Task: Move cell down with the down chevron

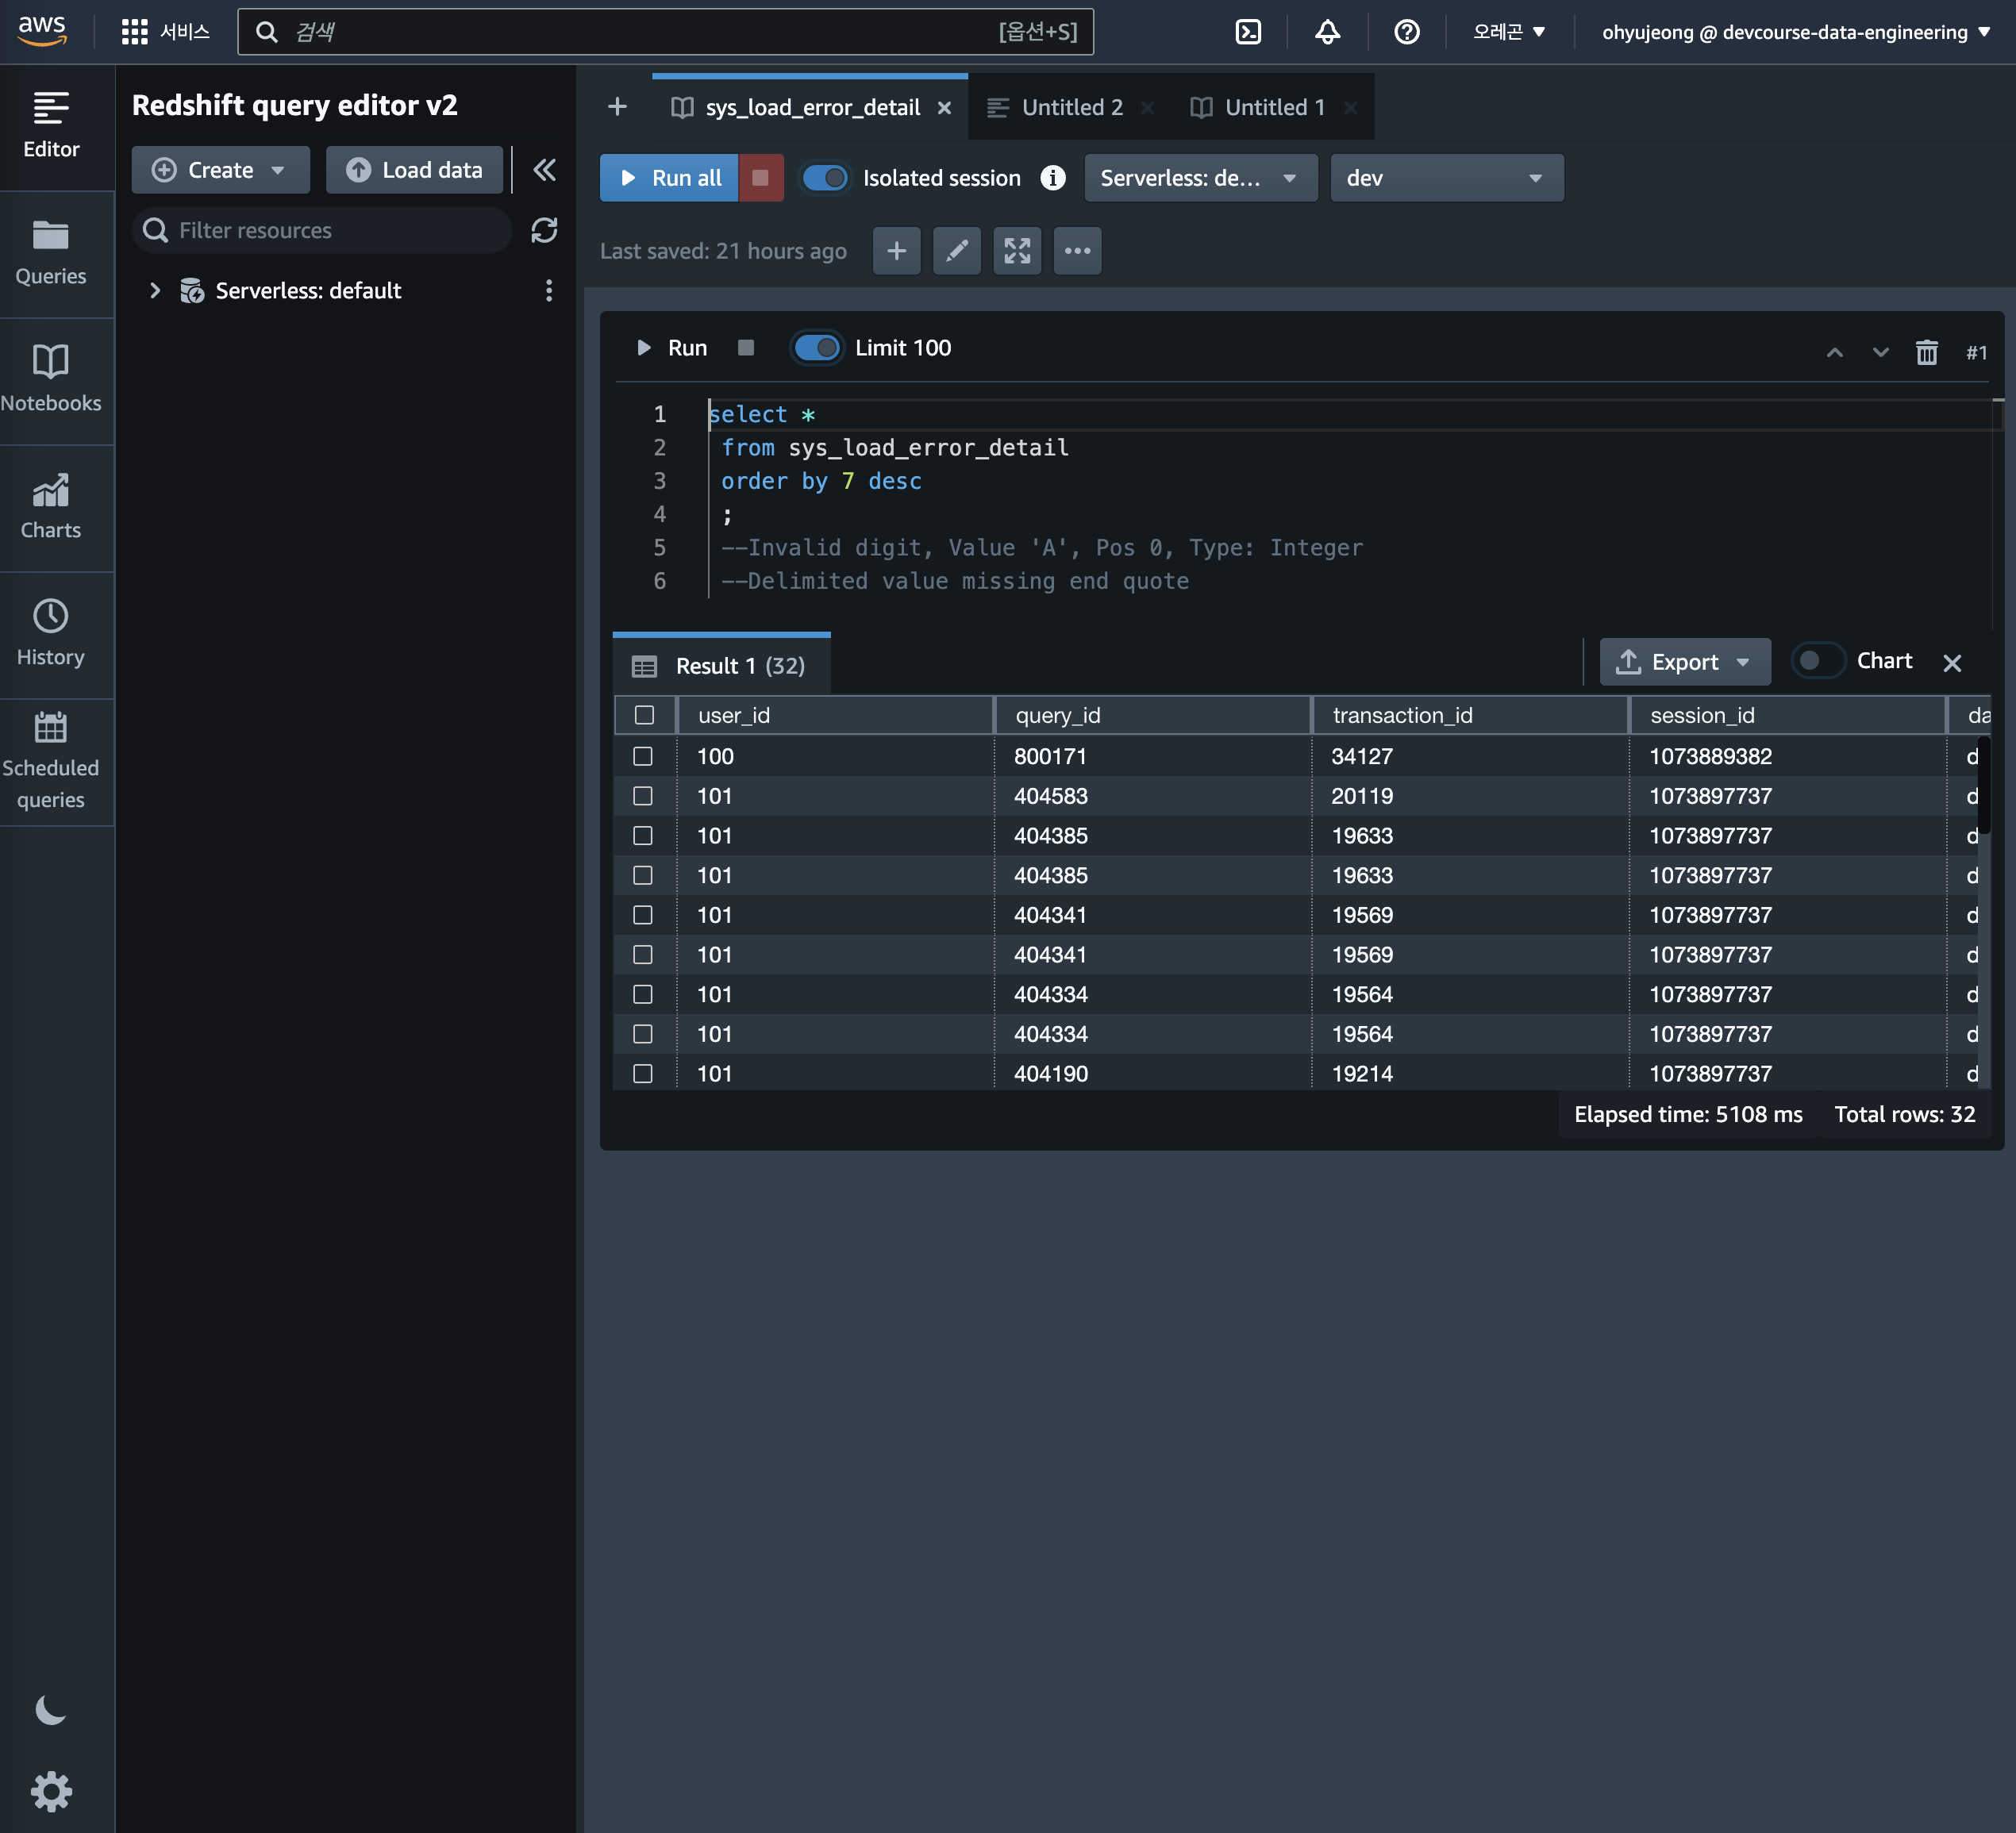Action: pos(1880,352)
